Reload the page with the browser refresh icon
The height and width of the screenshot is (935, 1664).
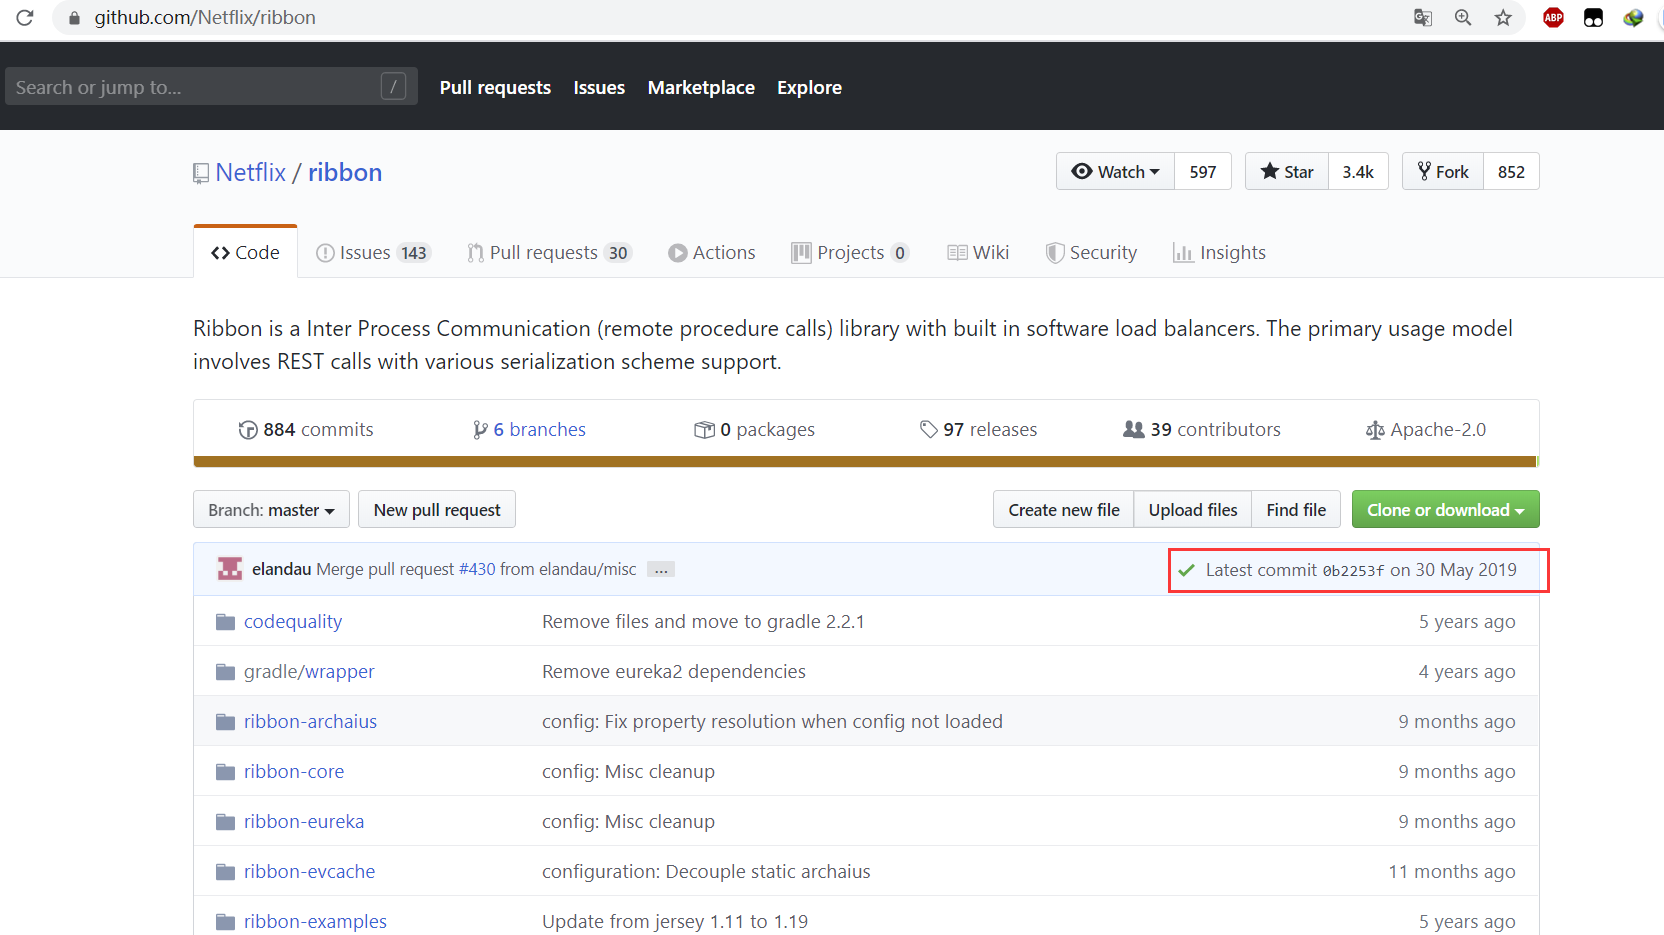pos(25,17)
